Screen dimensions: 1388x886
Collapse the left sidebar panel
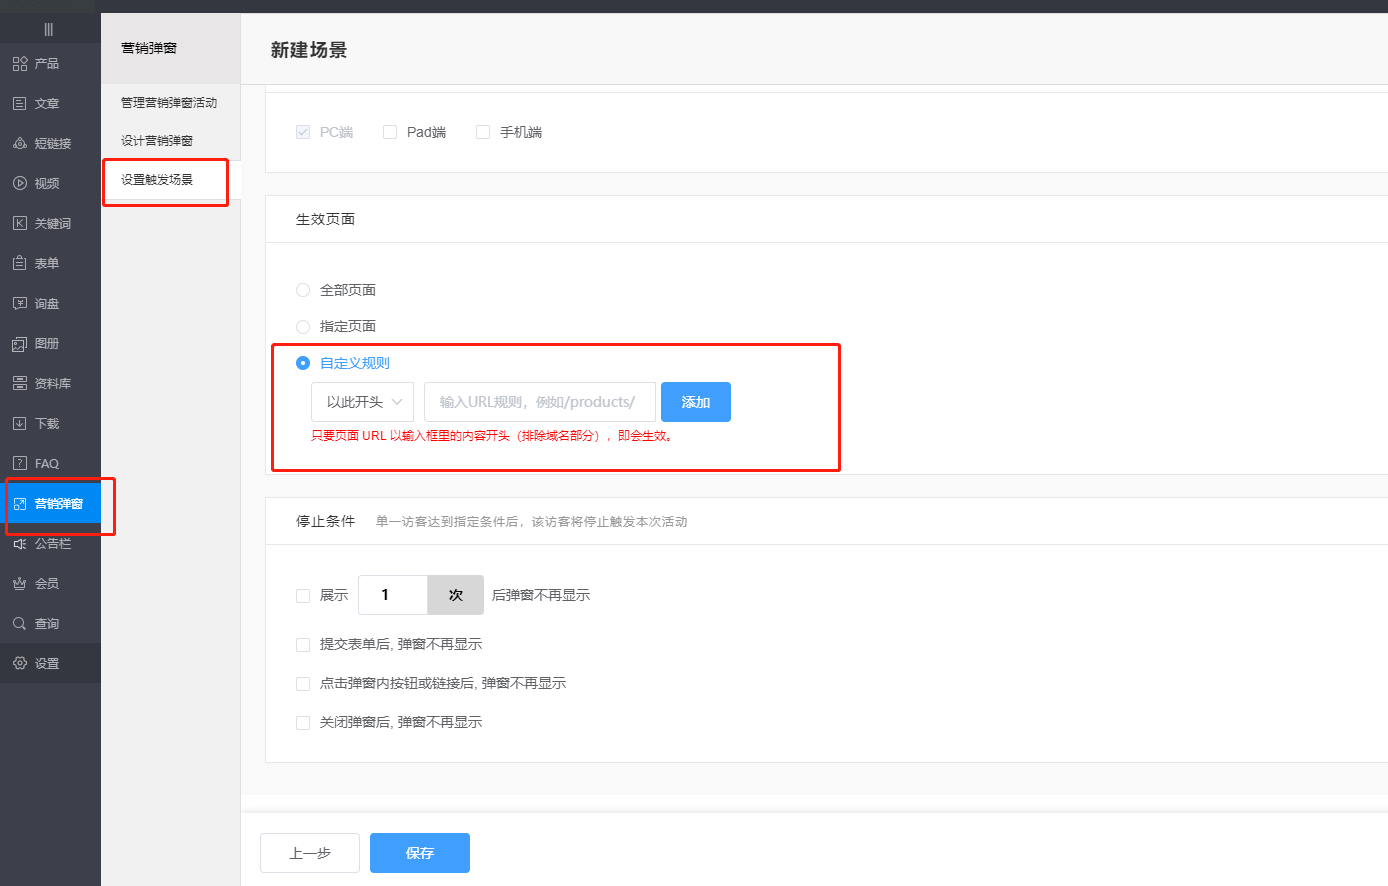click(49, 29)
